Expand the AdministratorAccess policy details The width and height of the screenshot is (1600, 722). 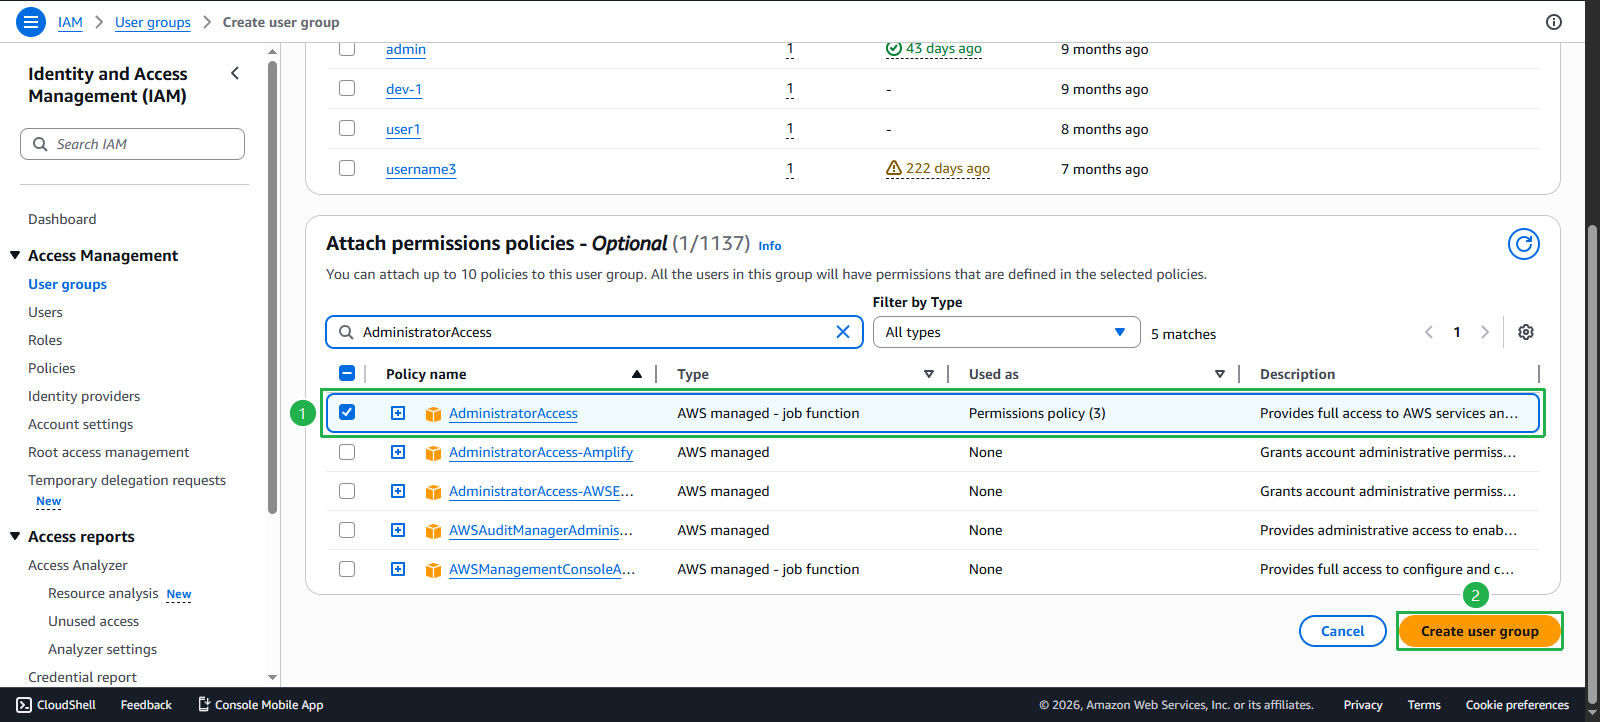398,413
